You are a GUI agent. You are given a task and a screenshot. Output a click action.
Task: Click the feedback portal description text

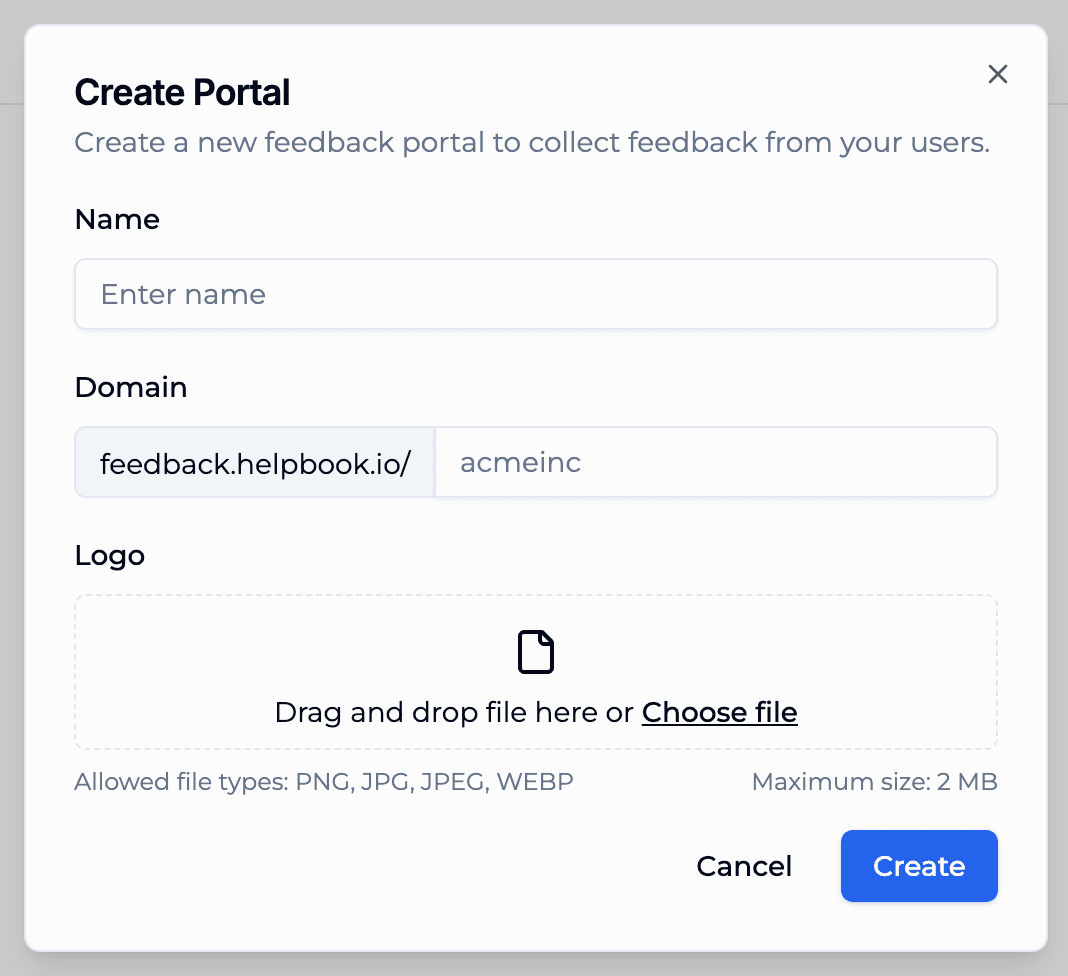[x=531, y=142]
